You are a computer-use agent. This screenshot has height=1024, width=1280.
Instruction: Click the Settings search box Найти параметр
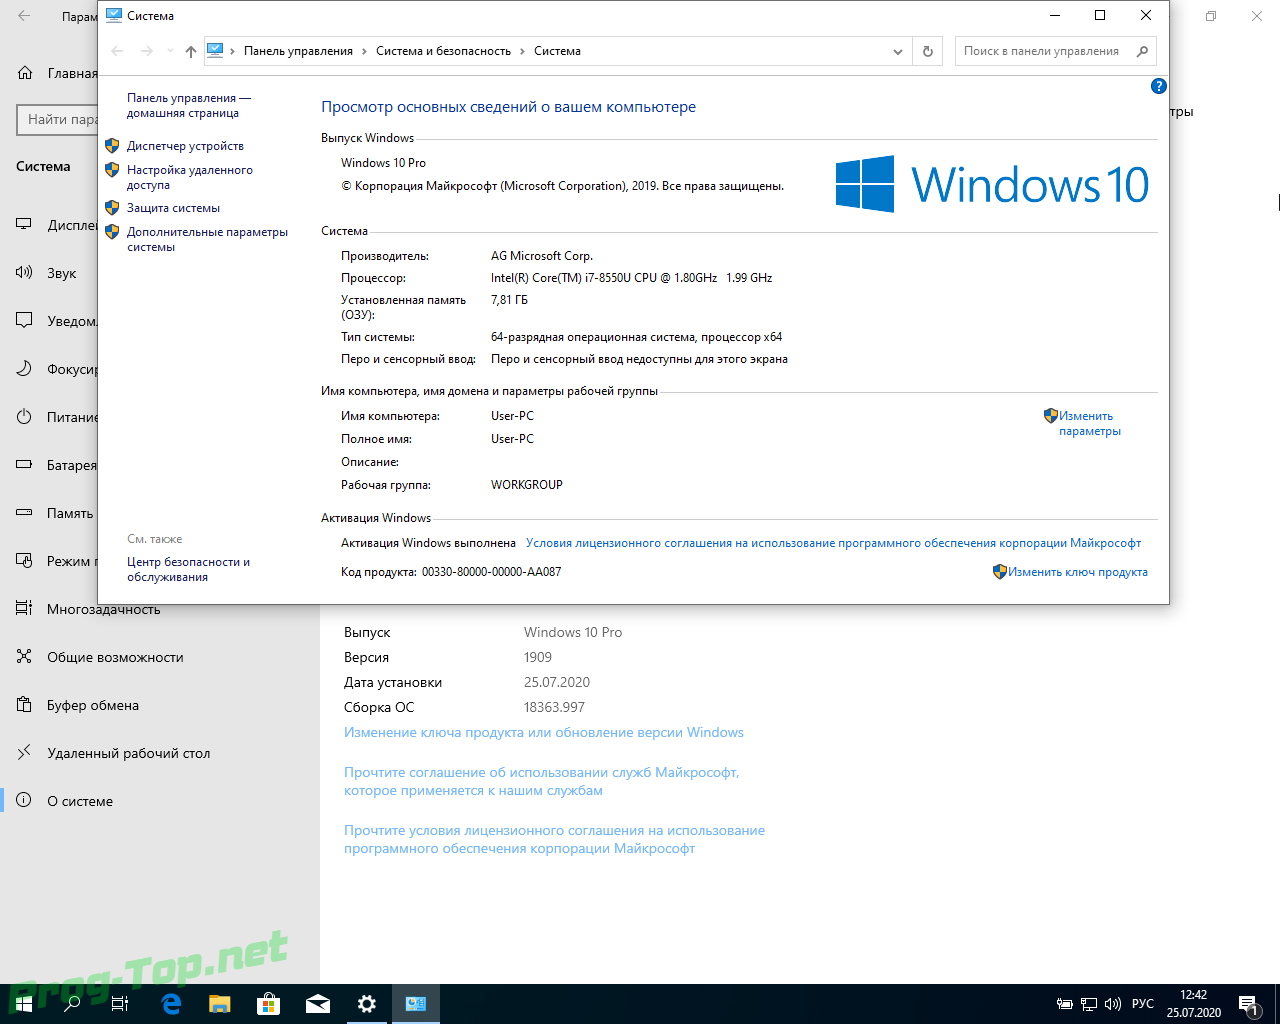pyautogui.click(x=58, y=120)
